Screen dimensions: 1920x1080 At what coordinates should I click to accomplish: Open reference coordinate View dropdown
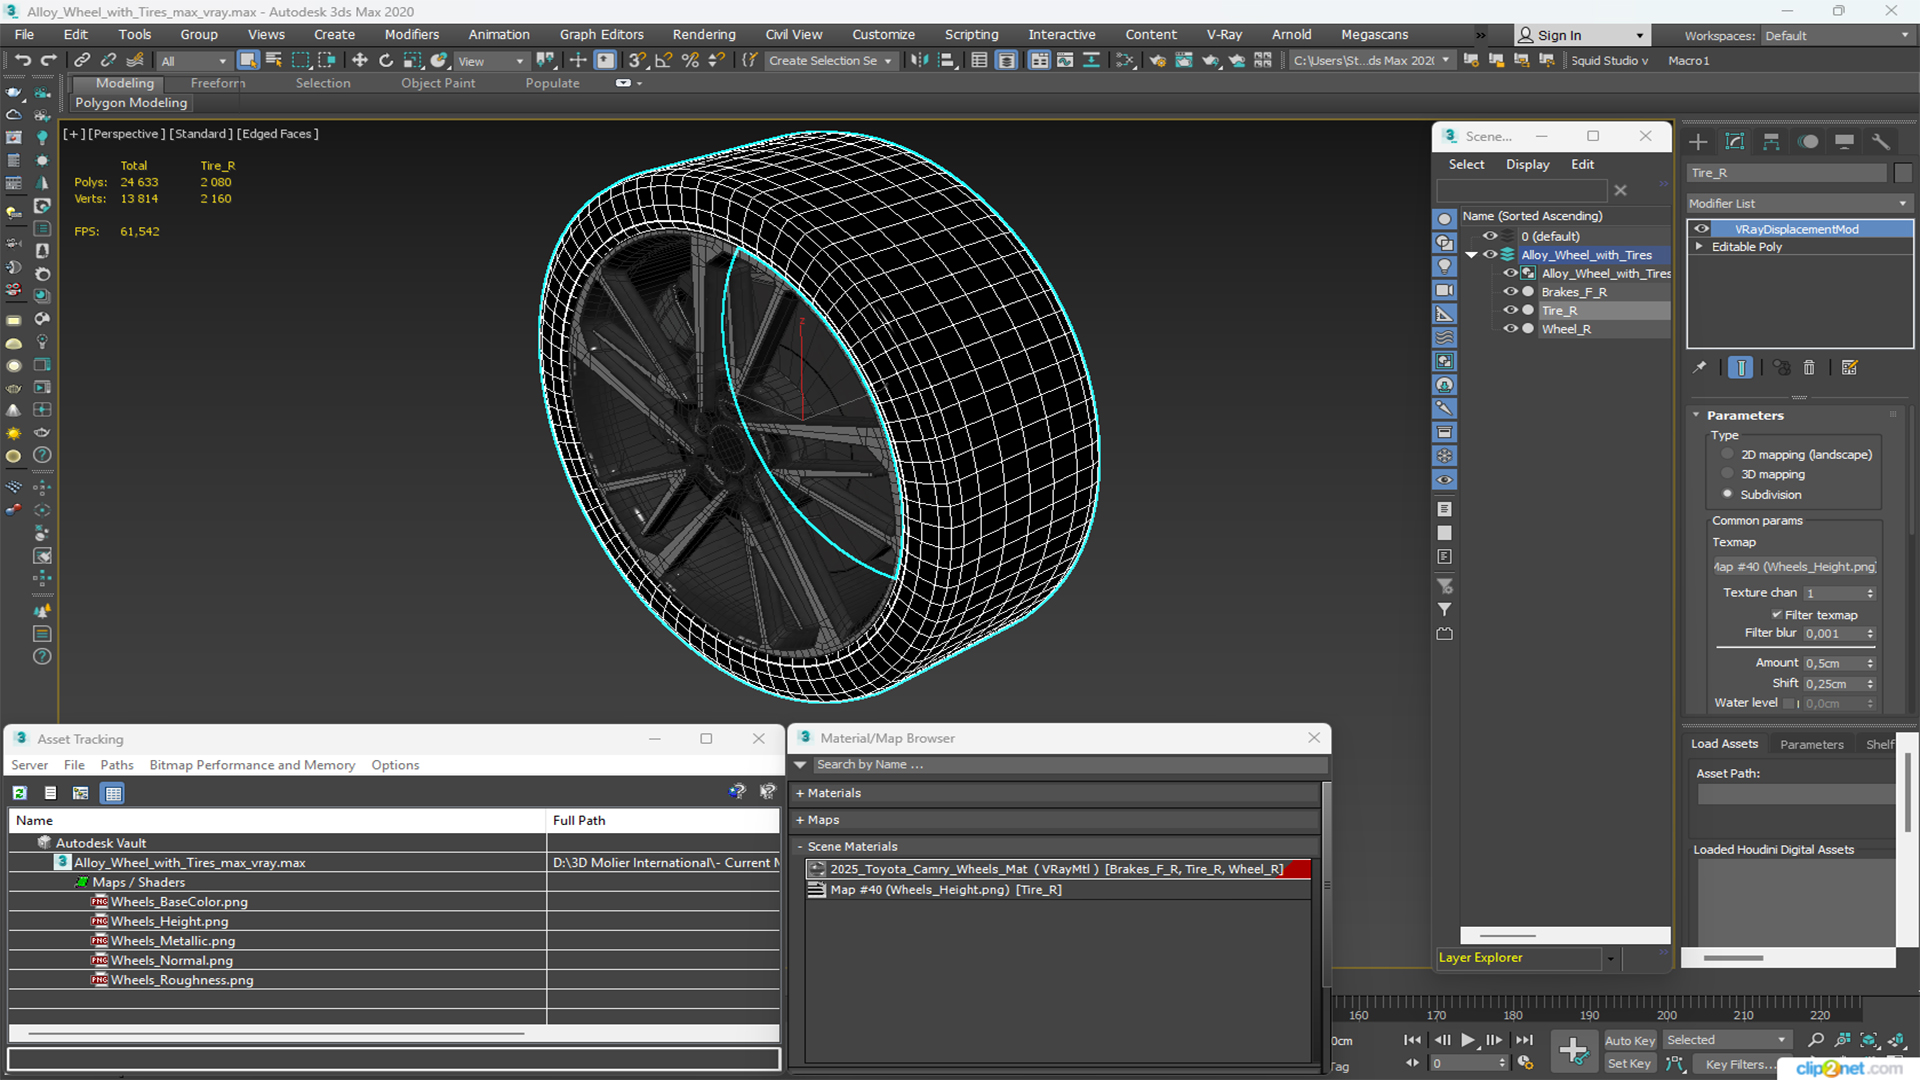point(490,61)
